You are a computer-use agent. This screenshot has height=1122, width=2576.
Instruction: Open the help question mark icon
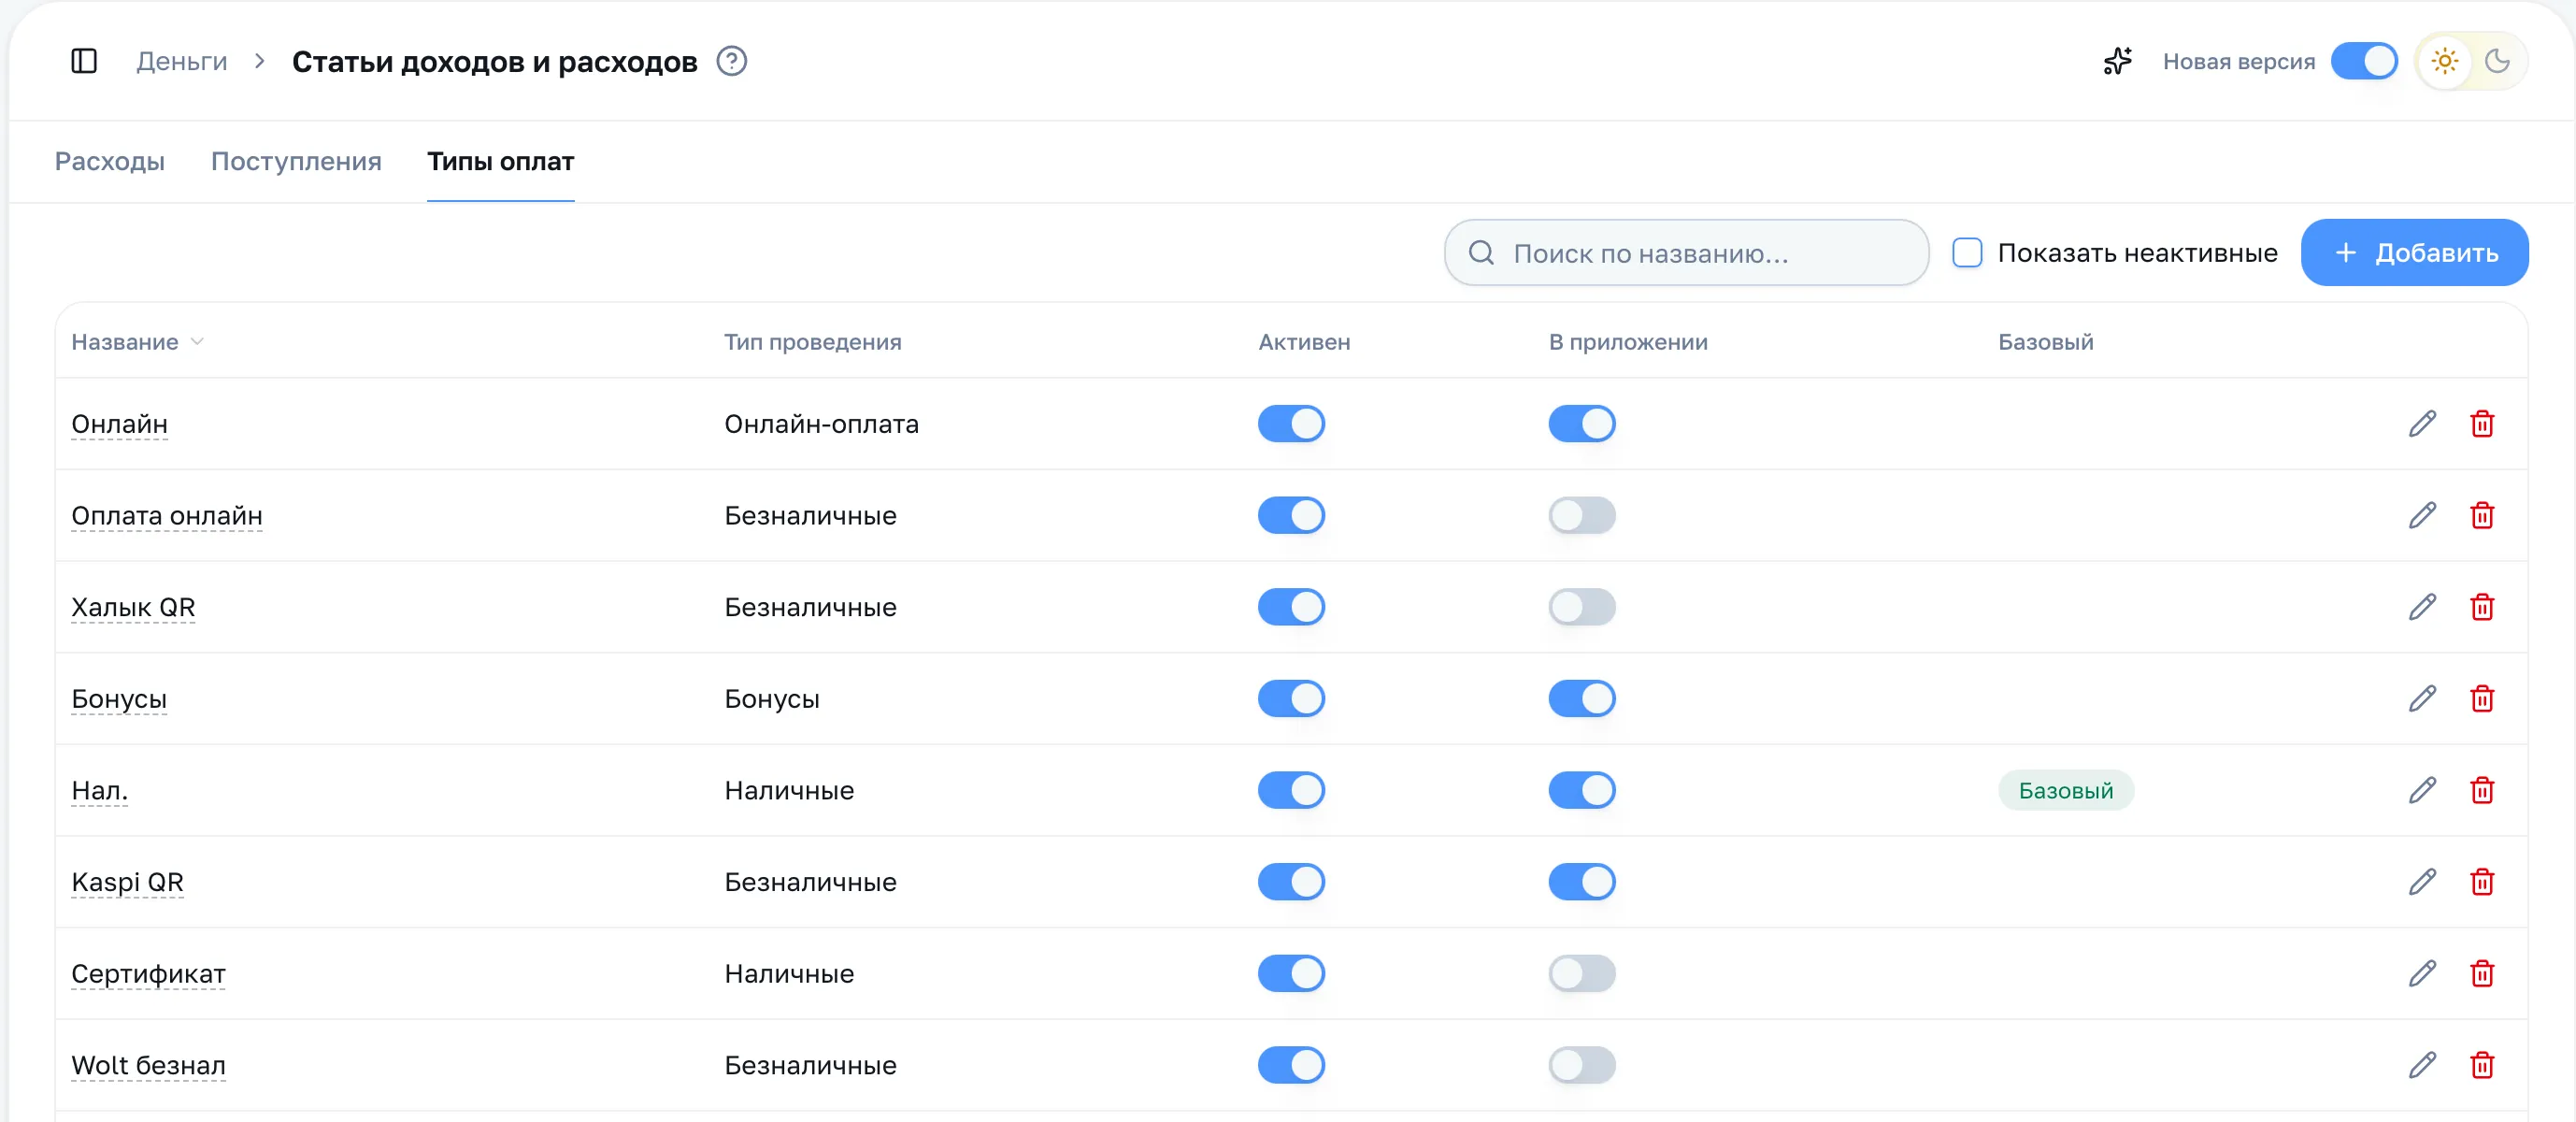pos(732,61)
